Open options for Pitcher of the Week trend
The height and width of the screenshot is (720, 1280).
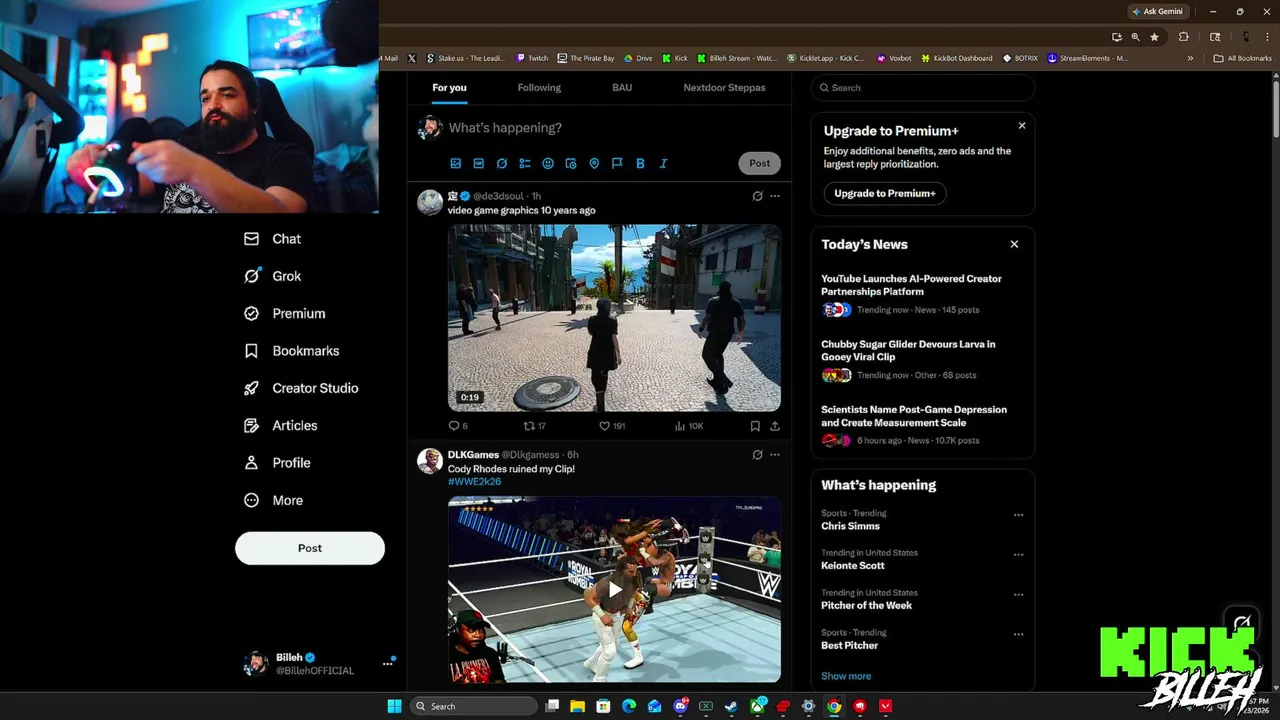[1018, 595]
